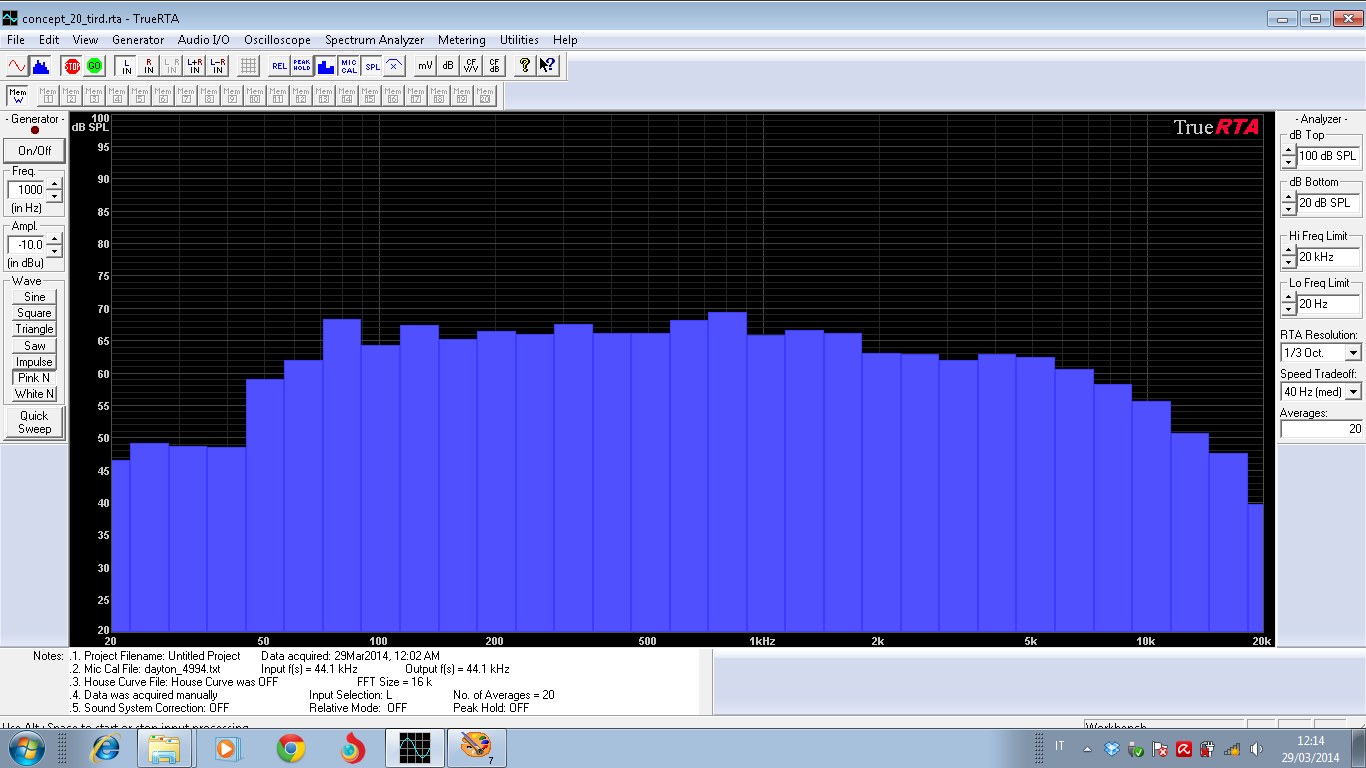This screenshot has width=1366, height=768.
Task: Select the Sine waveform option
Action: click(x=34, y=297)
